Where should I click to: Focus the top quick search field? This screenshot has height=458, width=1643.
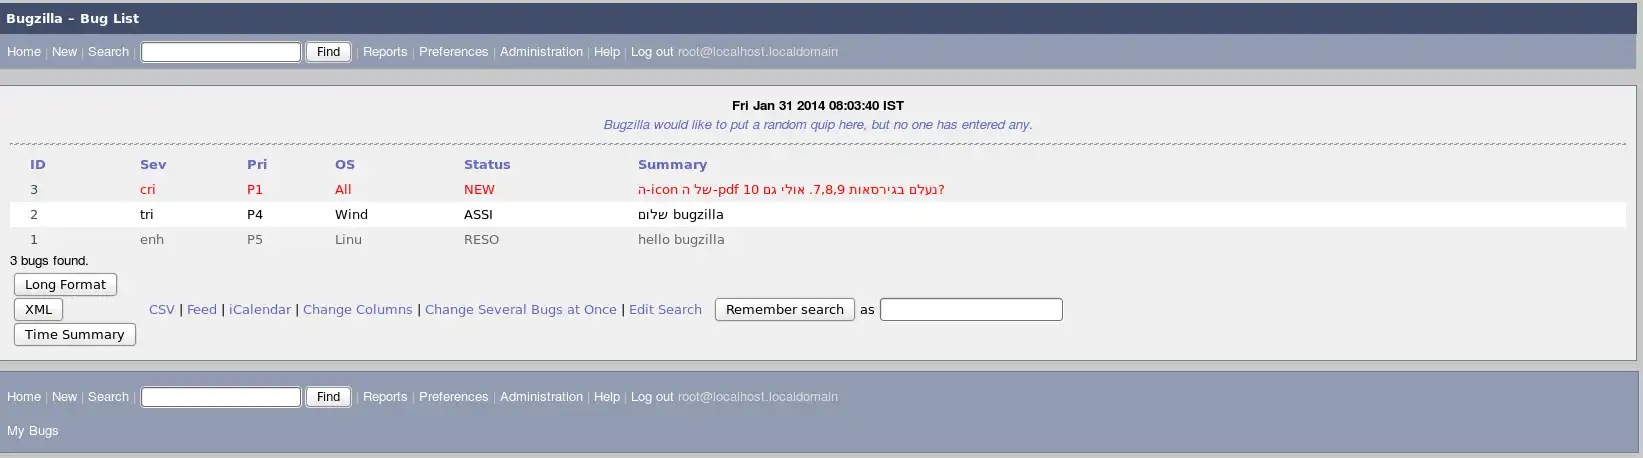(221, 52)
